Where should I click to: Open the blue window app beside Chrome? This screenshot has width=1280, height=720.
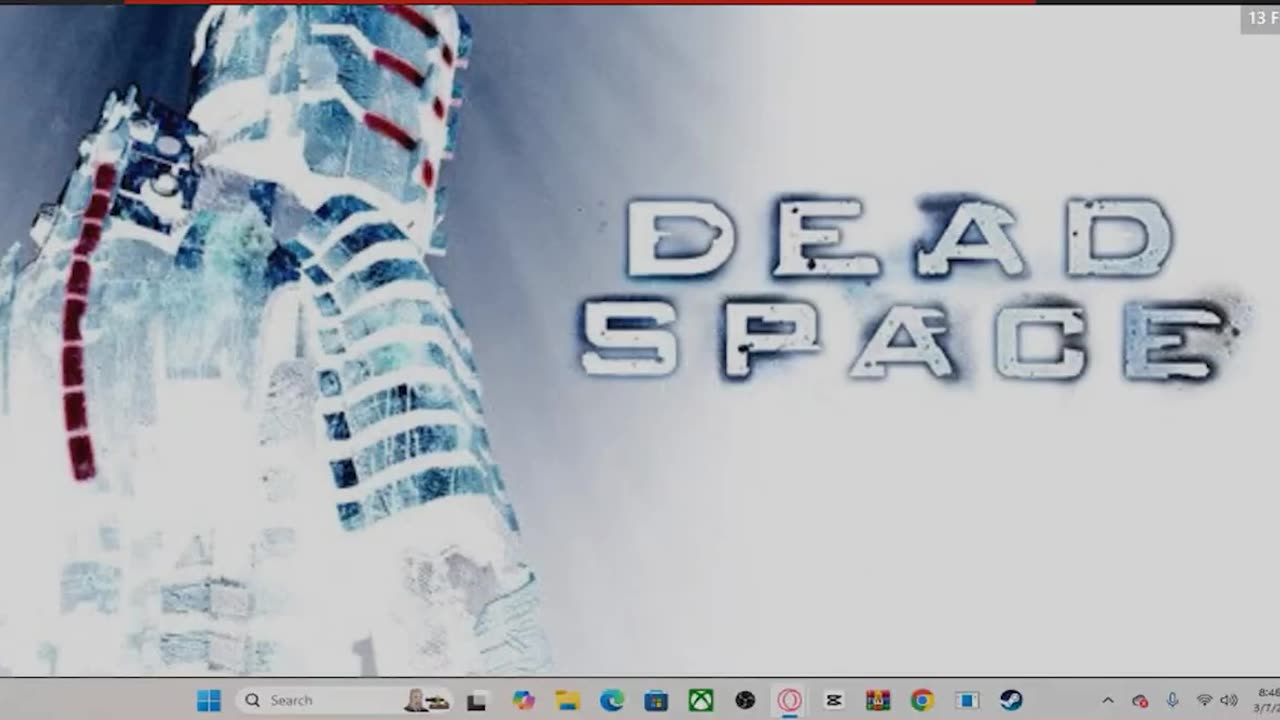tap(967, 701)
